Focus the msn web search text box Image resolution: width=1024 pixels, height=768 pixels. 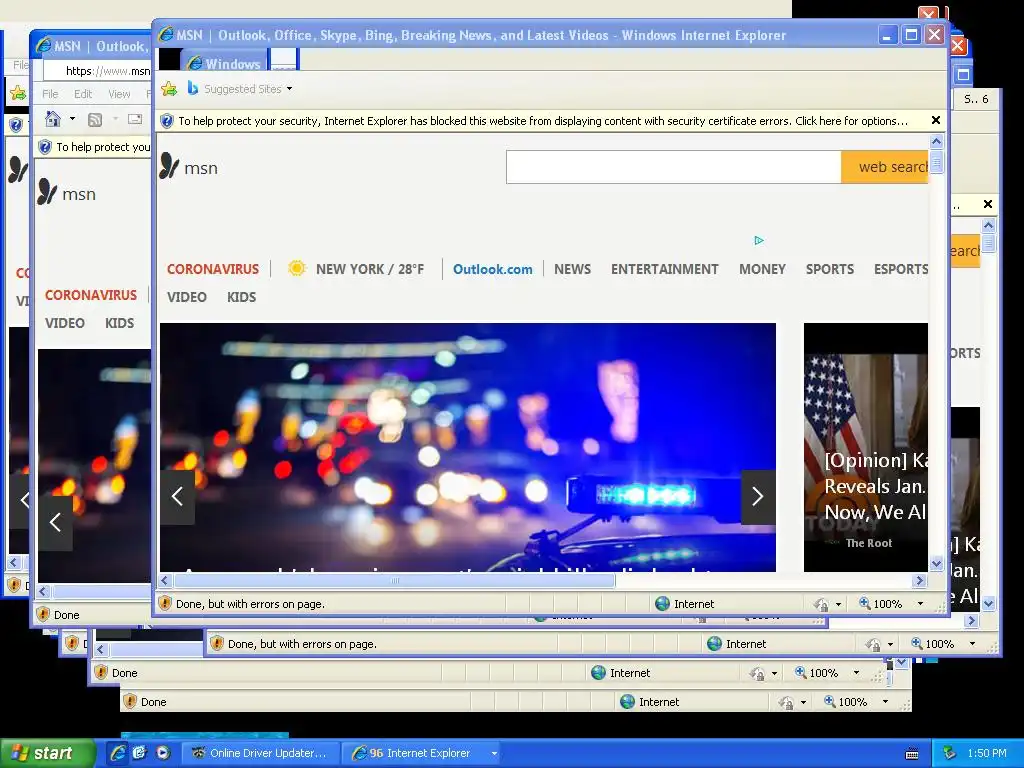(x=673, y=167)
